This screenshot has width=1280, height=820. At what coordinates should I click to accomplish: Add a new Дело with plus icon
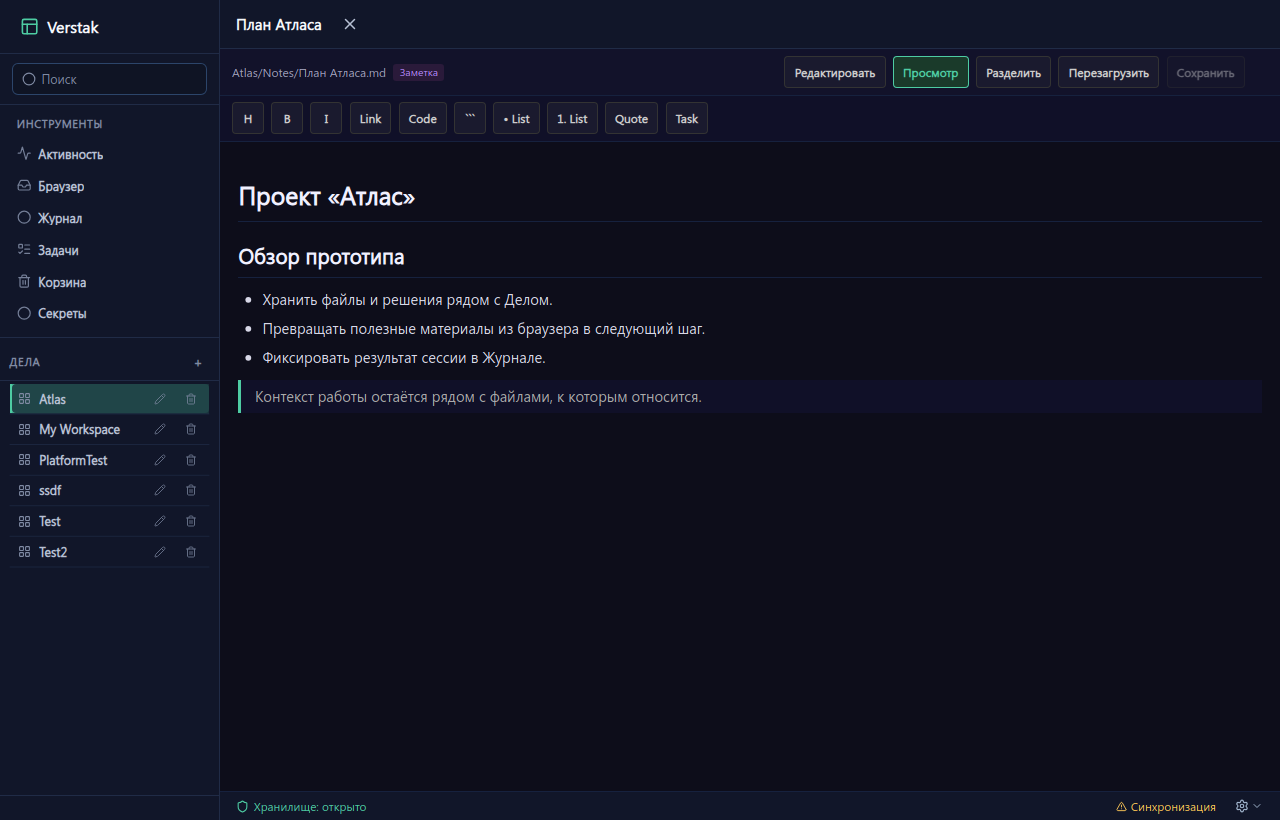[198, 363]
